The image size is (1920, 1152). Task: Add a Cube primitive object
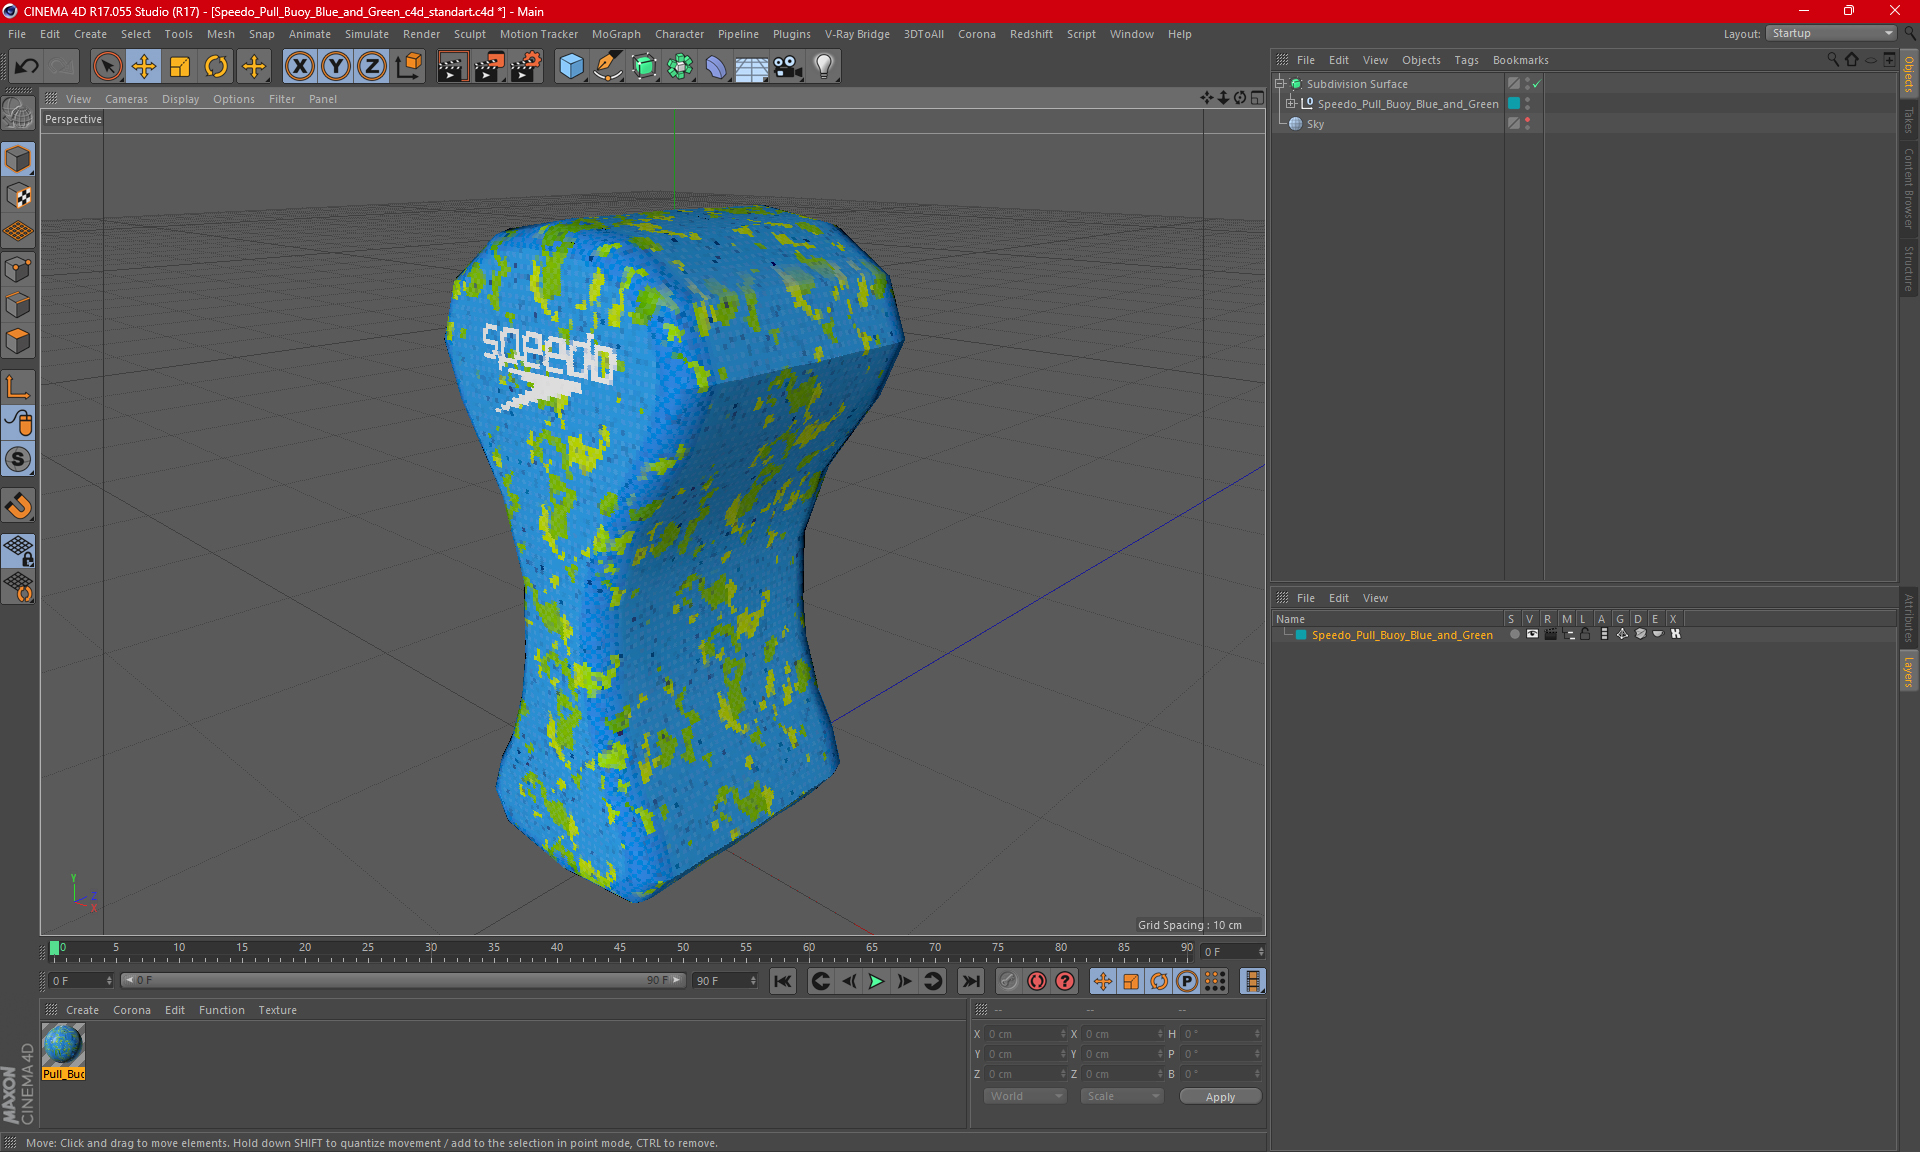tap(571, 67)
